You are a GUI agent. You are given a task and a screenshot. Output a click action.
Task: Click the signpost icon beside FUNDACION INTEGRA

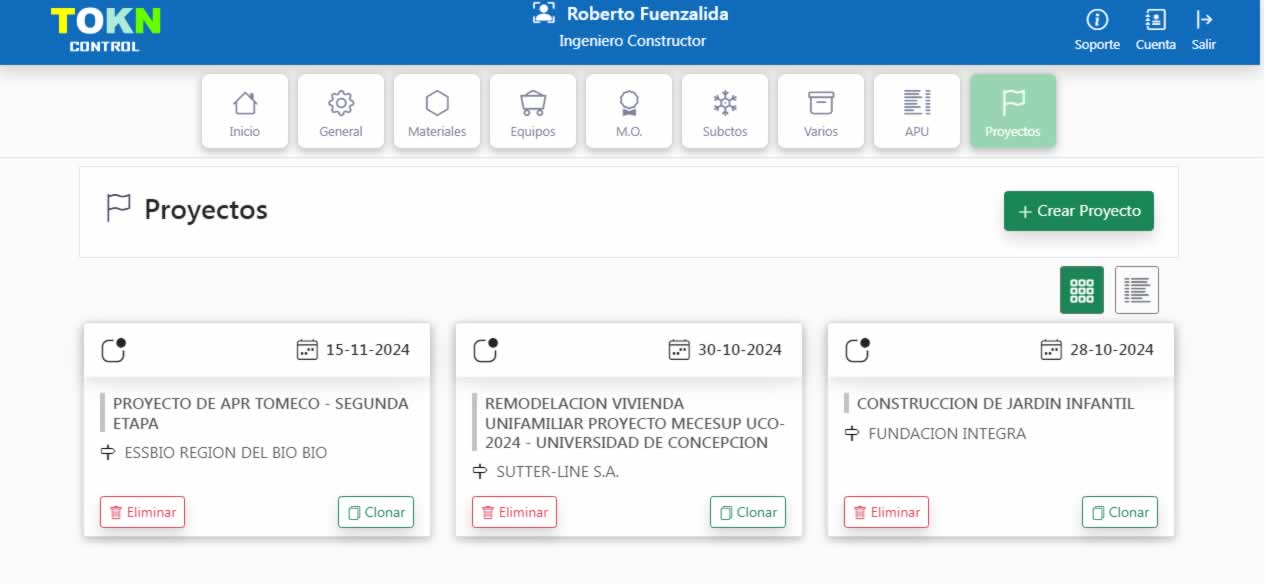click(852, 434)
